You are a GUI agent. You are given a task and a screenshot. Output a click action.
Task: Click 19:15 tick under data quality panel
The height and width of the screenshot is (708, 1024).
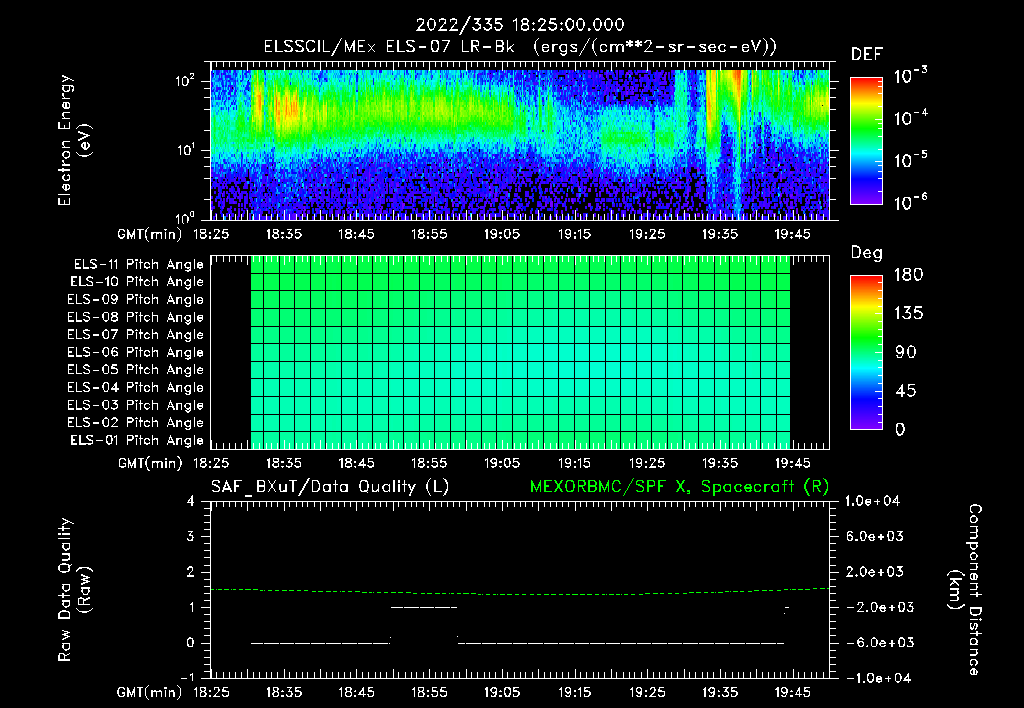point(575,692)
